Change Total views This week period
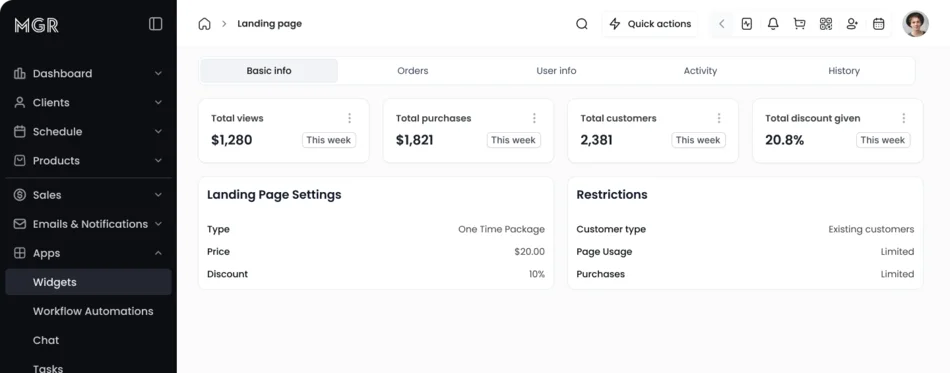950x373 pixels. [x=329, y=140]
